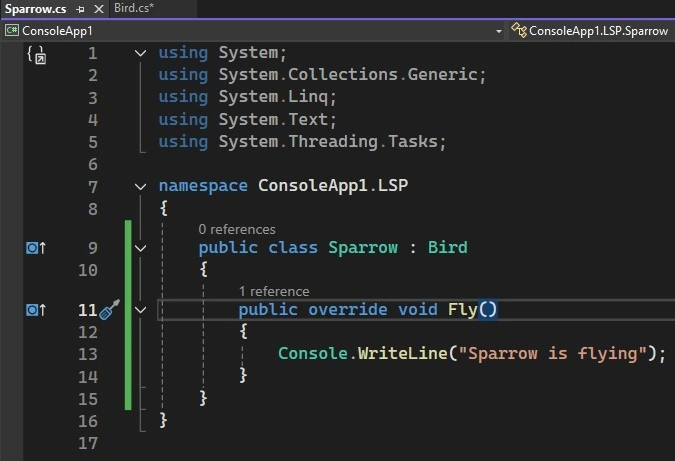Screen dimensions: 675x461
Task: Click the namespace keyword on line 7
Action: click(x=203, y=186)
